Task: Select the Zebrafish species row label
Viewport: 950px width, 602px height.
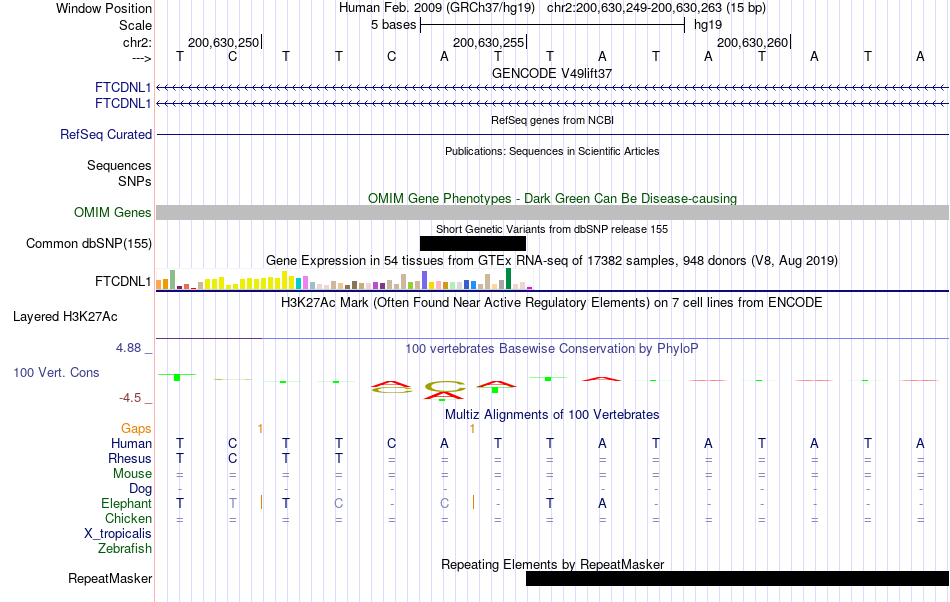Action: (x=125, y=548)
